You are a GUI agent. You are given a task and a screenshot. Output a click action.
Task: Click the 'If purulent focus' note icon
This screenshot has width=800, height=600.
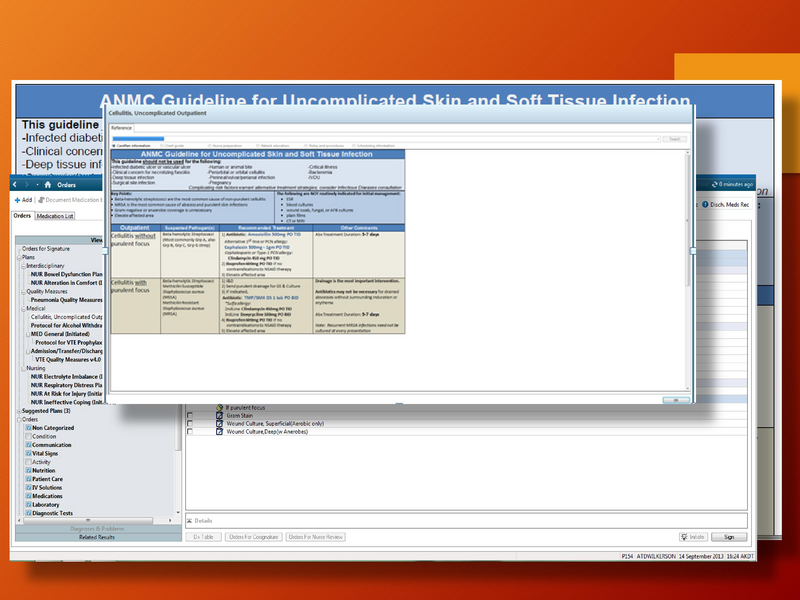pos(219,408)
